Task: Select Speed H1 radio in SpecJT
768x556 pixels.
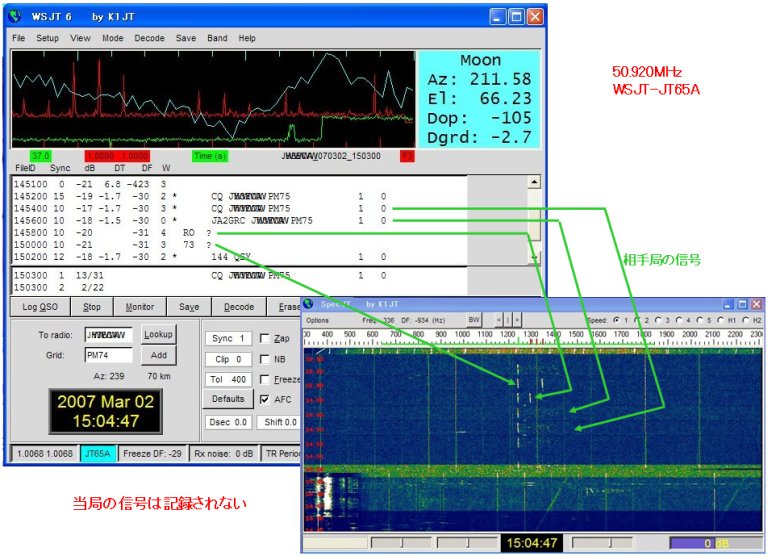Action: 721,320
